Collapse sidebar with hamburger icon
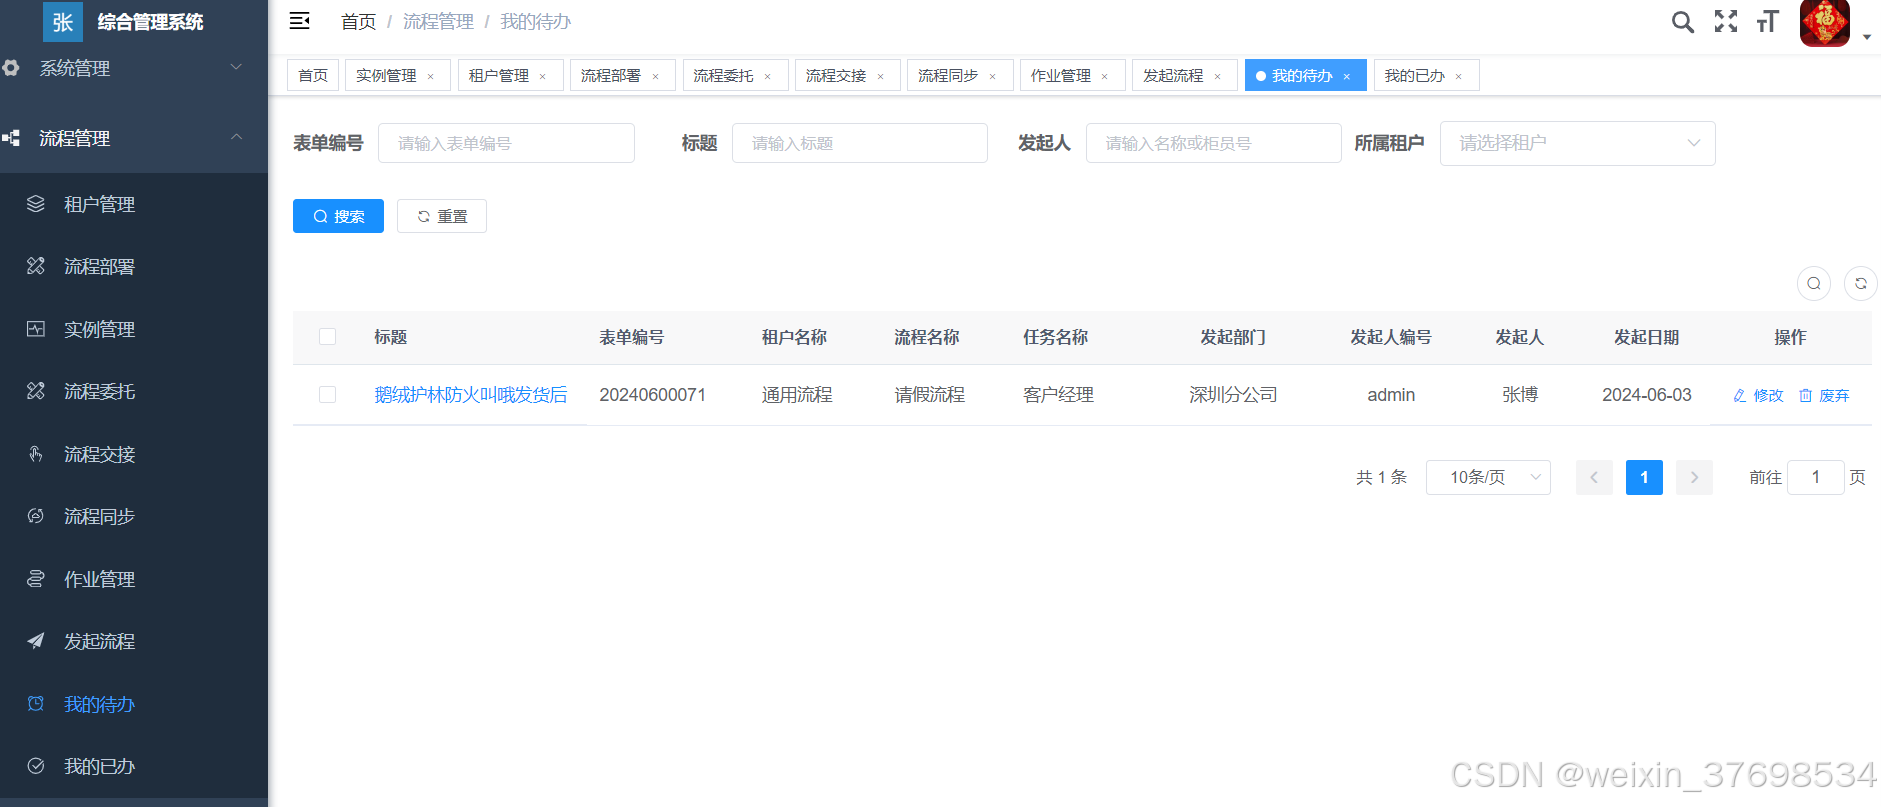 299,21
